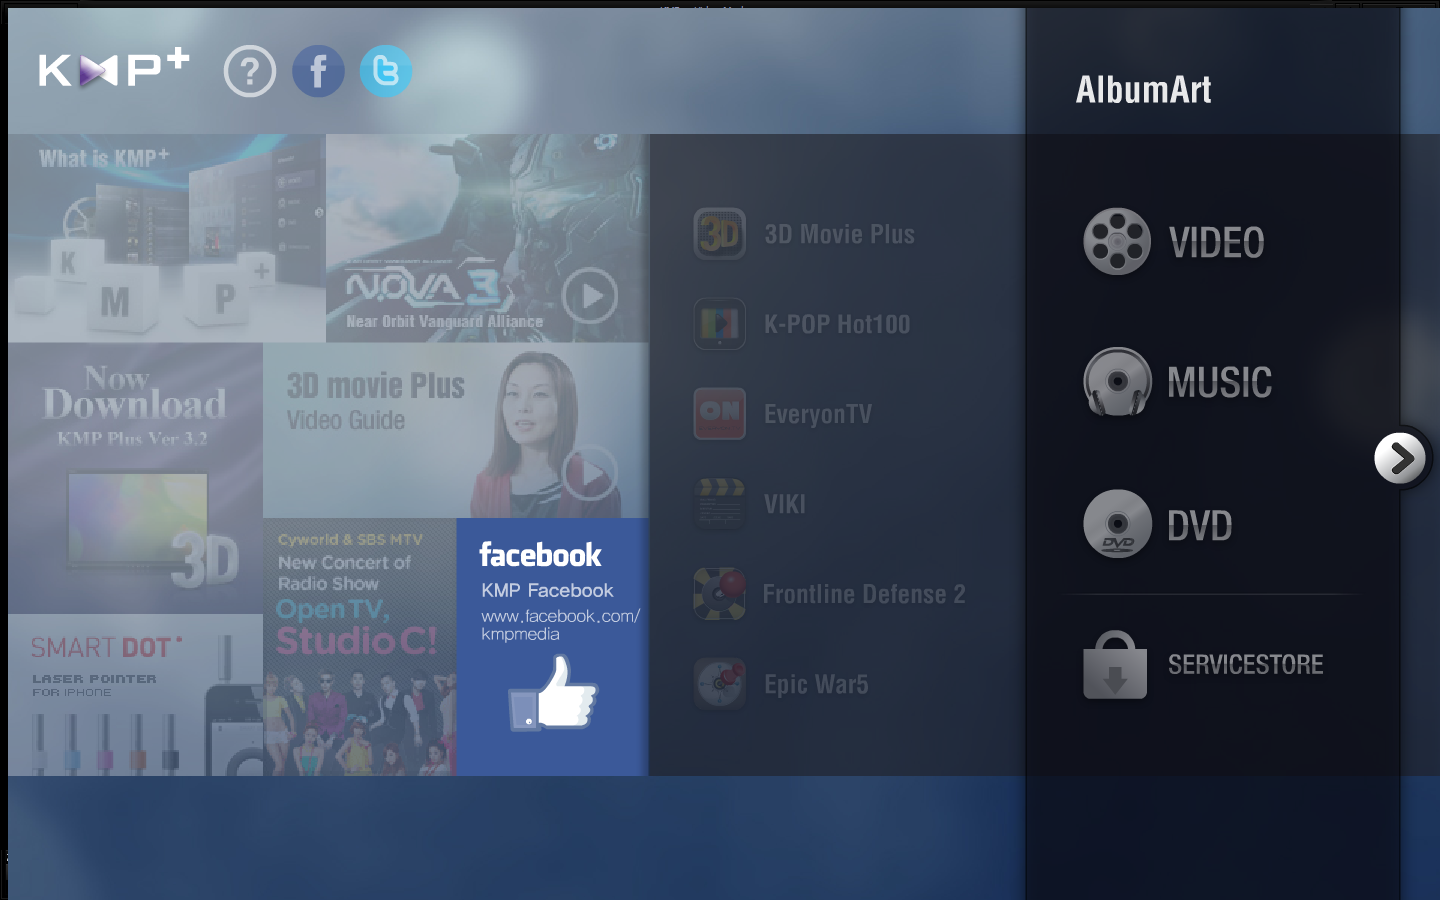
Task: Click the www.facebook.com/kmpmedia link
Action: pos(560,625)
